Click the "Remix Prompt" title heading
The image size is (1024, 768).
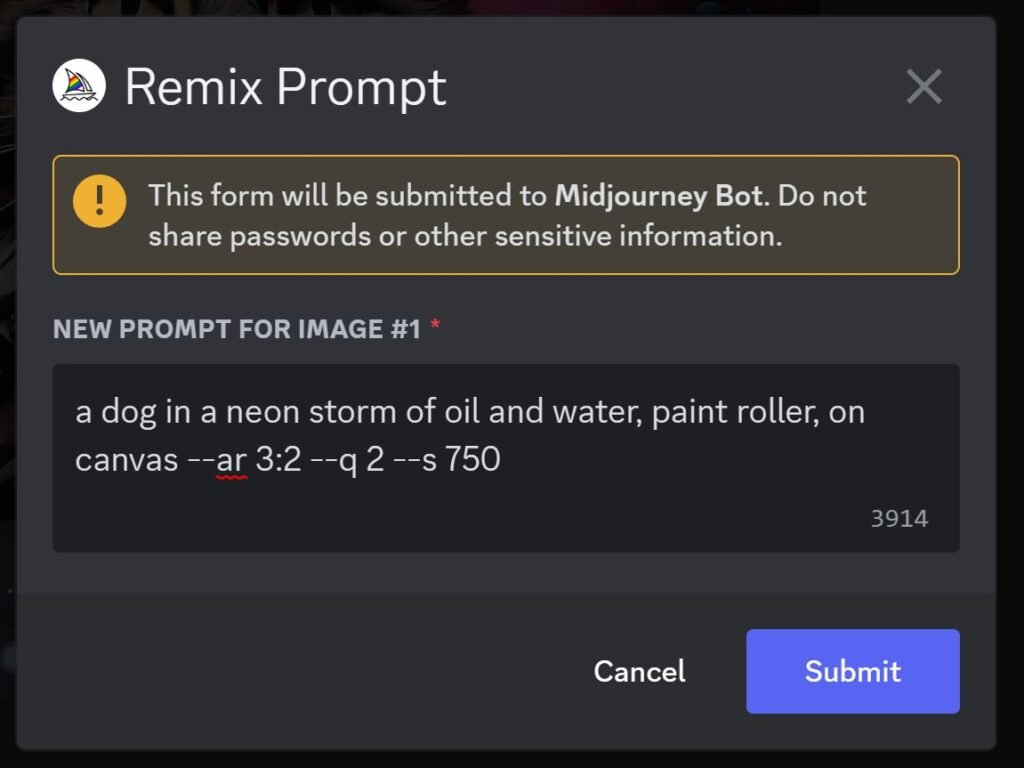tap(285, 87)
